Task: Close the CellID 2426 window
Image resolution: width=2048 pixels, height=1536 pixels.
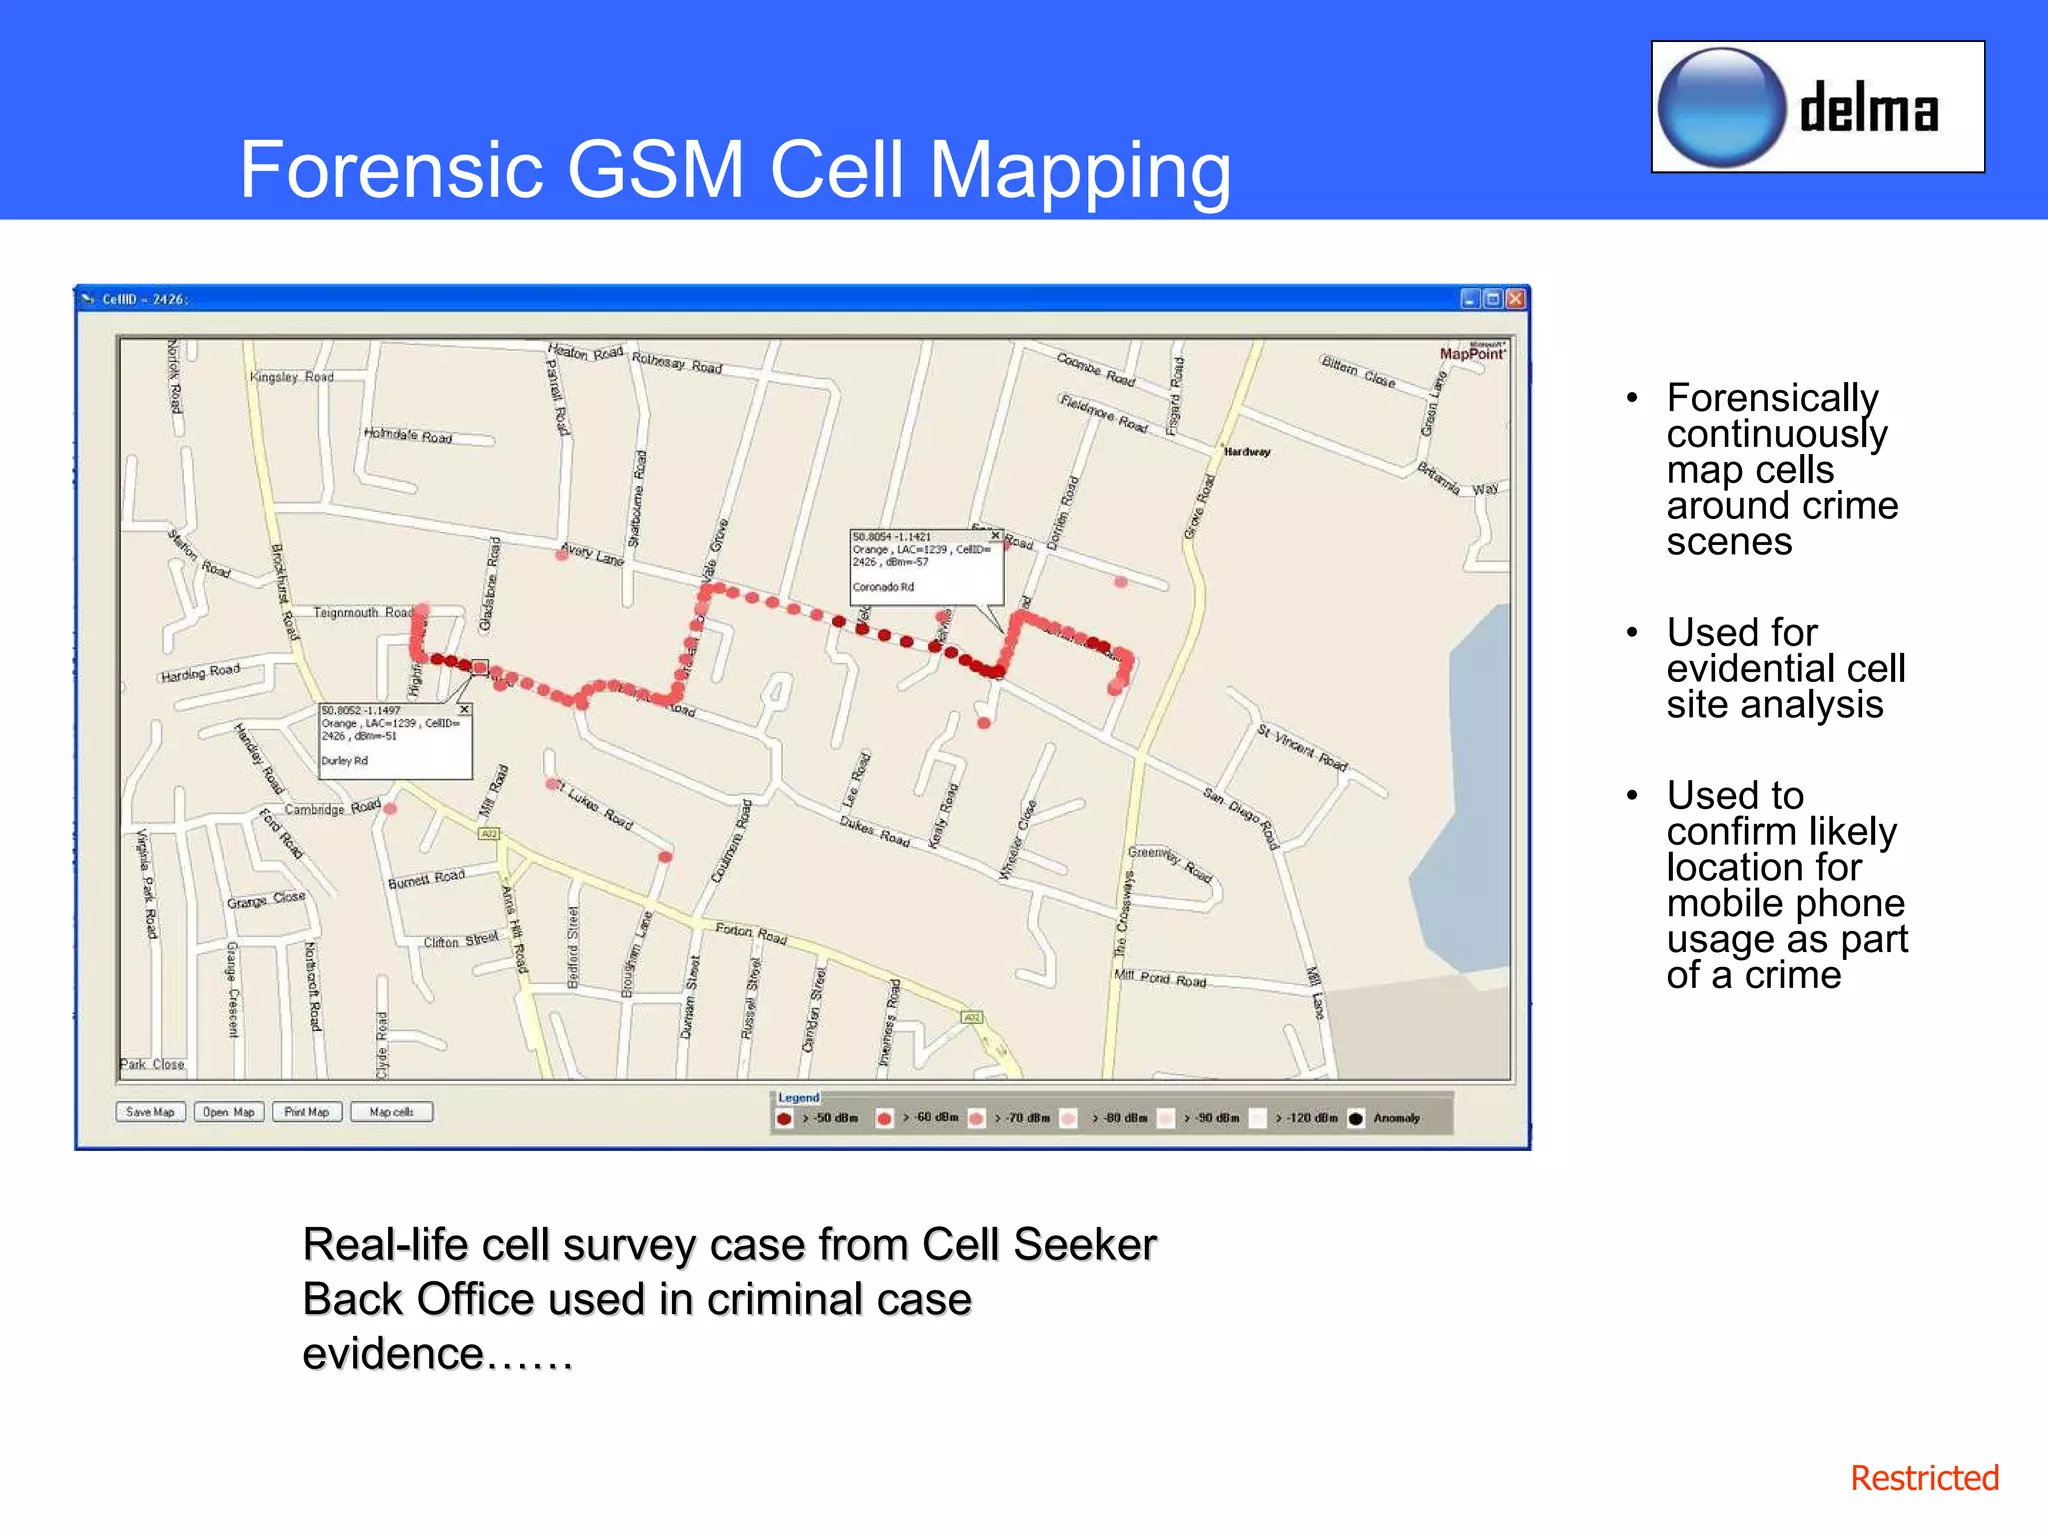Action: (x=1516, y=298)
